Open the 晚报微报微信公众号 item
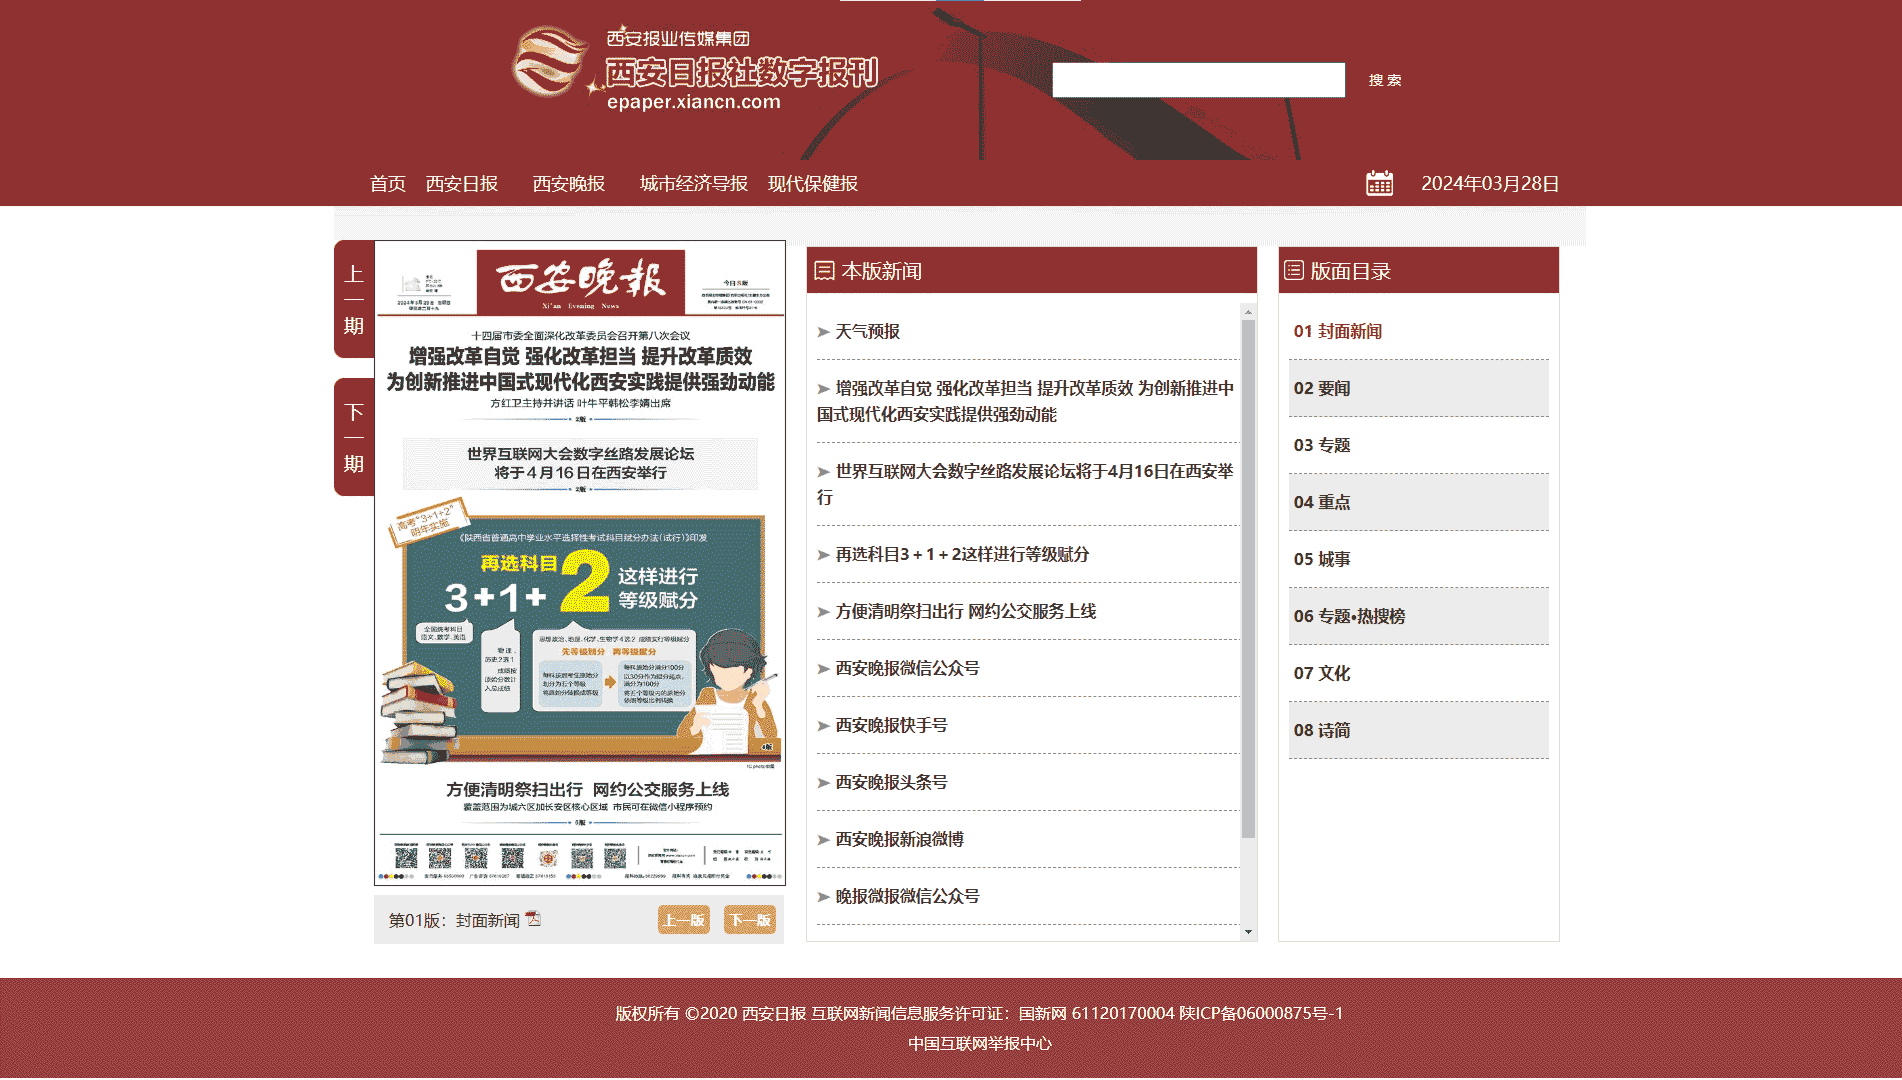 coord(907,897)
